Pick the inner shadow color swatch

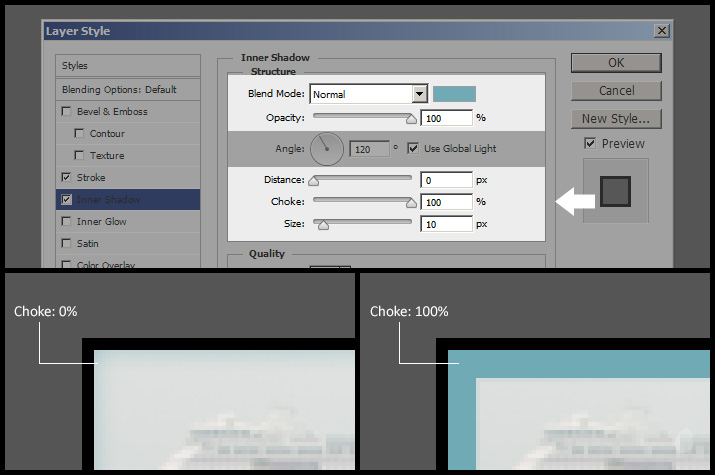click(454, 94)
